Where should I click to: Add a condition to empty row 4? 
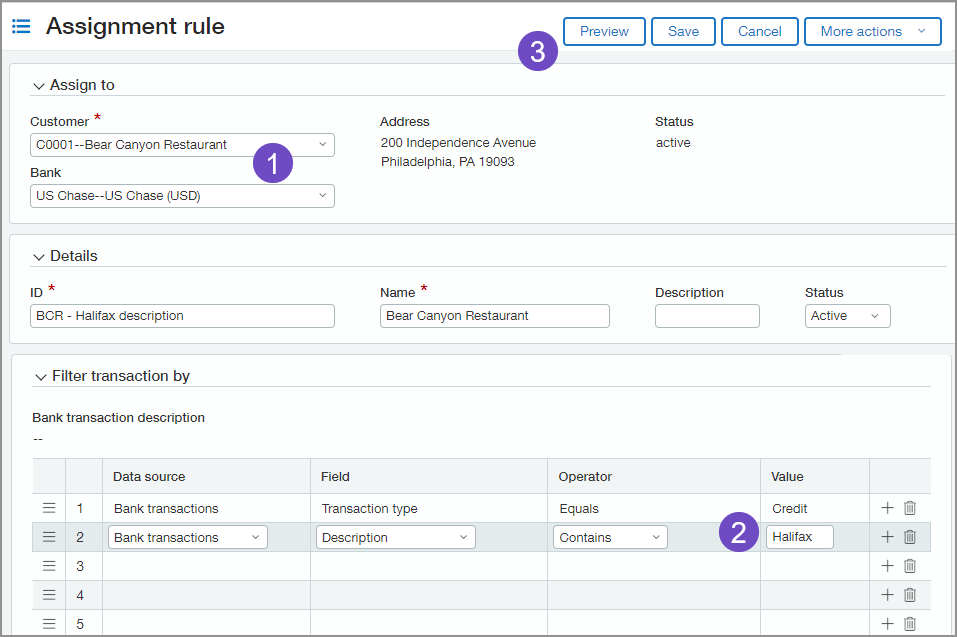point(887,594)
